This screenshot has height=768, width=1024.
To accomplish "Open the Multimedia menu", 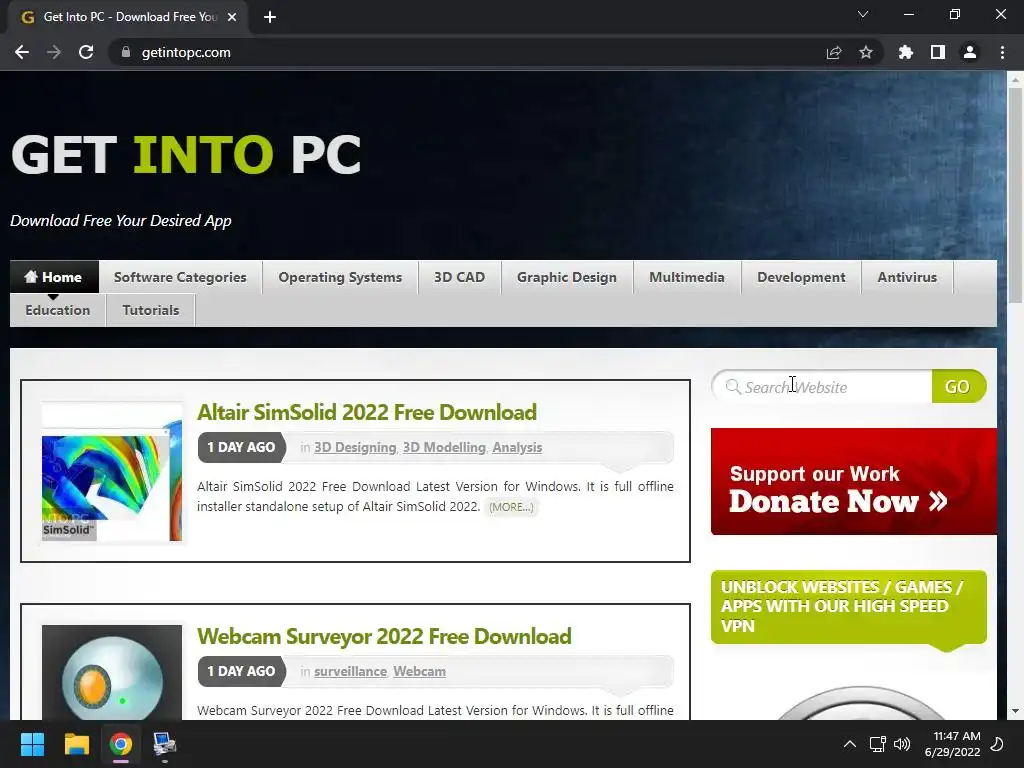I will [686, 277].
